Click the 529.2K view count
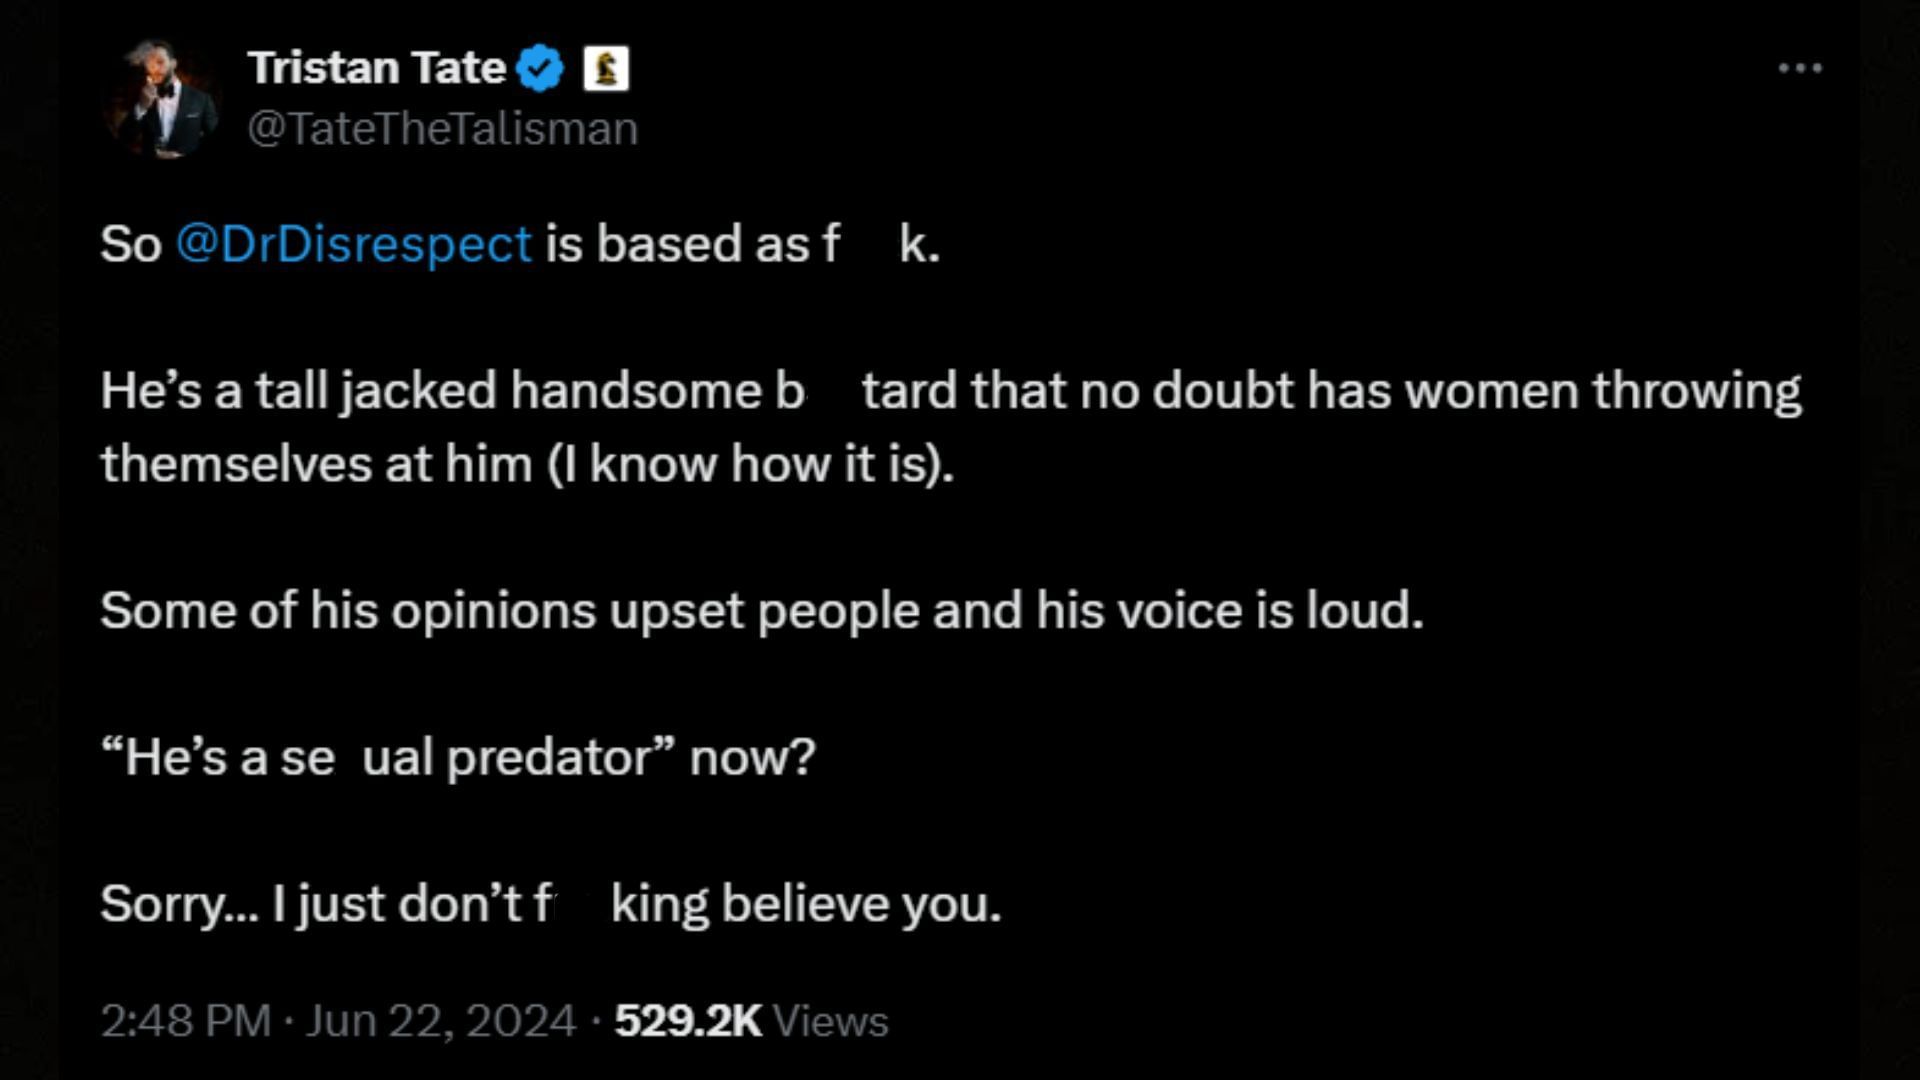 click(x=688, y=1021)
